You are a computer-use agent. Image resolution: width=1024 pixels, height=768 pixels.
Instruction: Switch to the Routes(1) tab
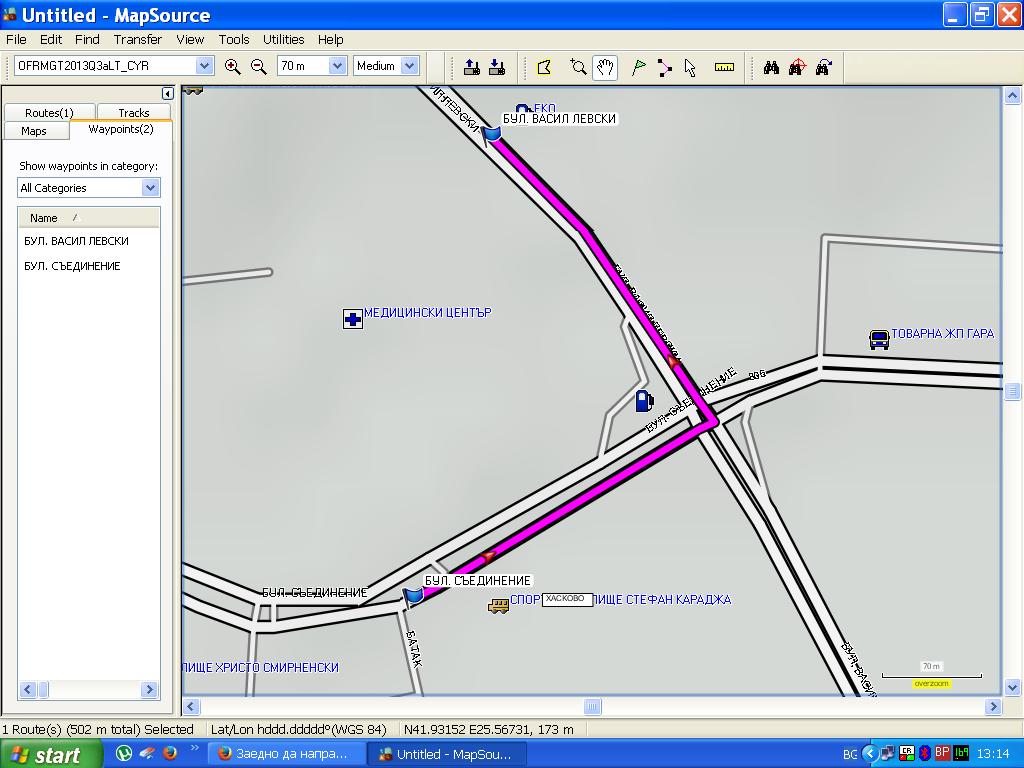[49, 113]
